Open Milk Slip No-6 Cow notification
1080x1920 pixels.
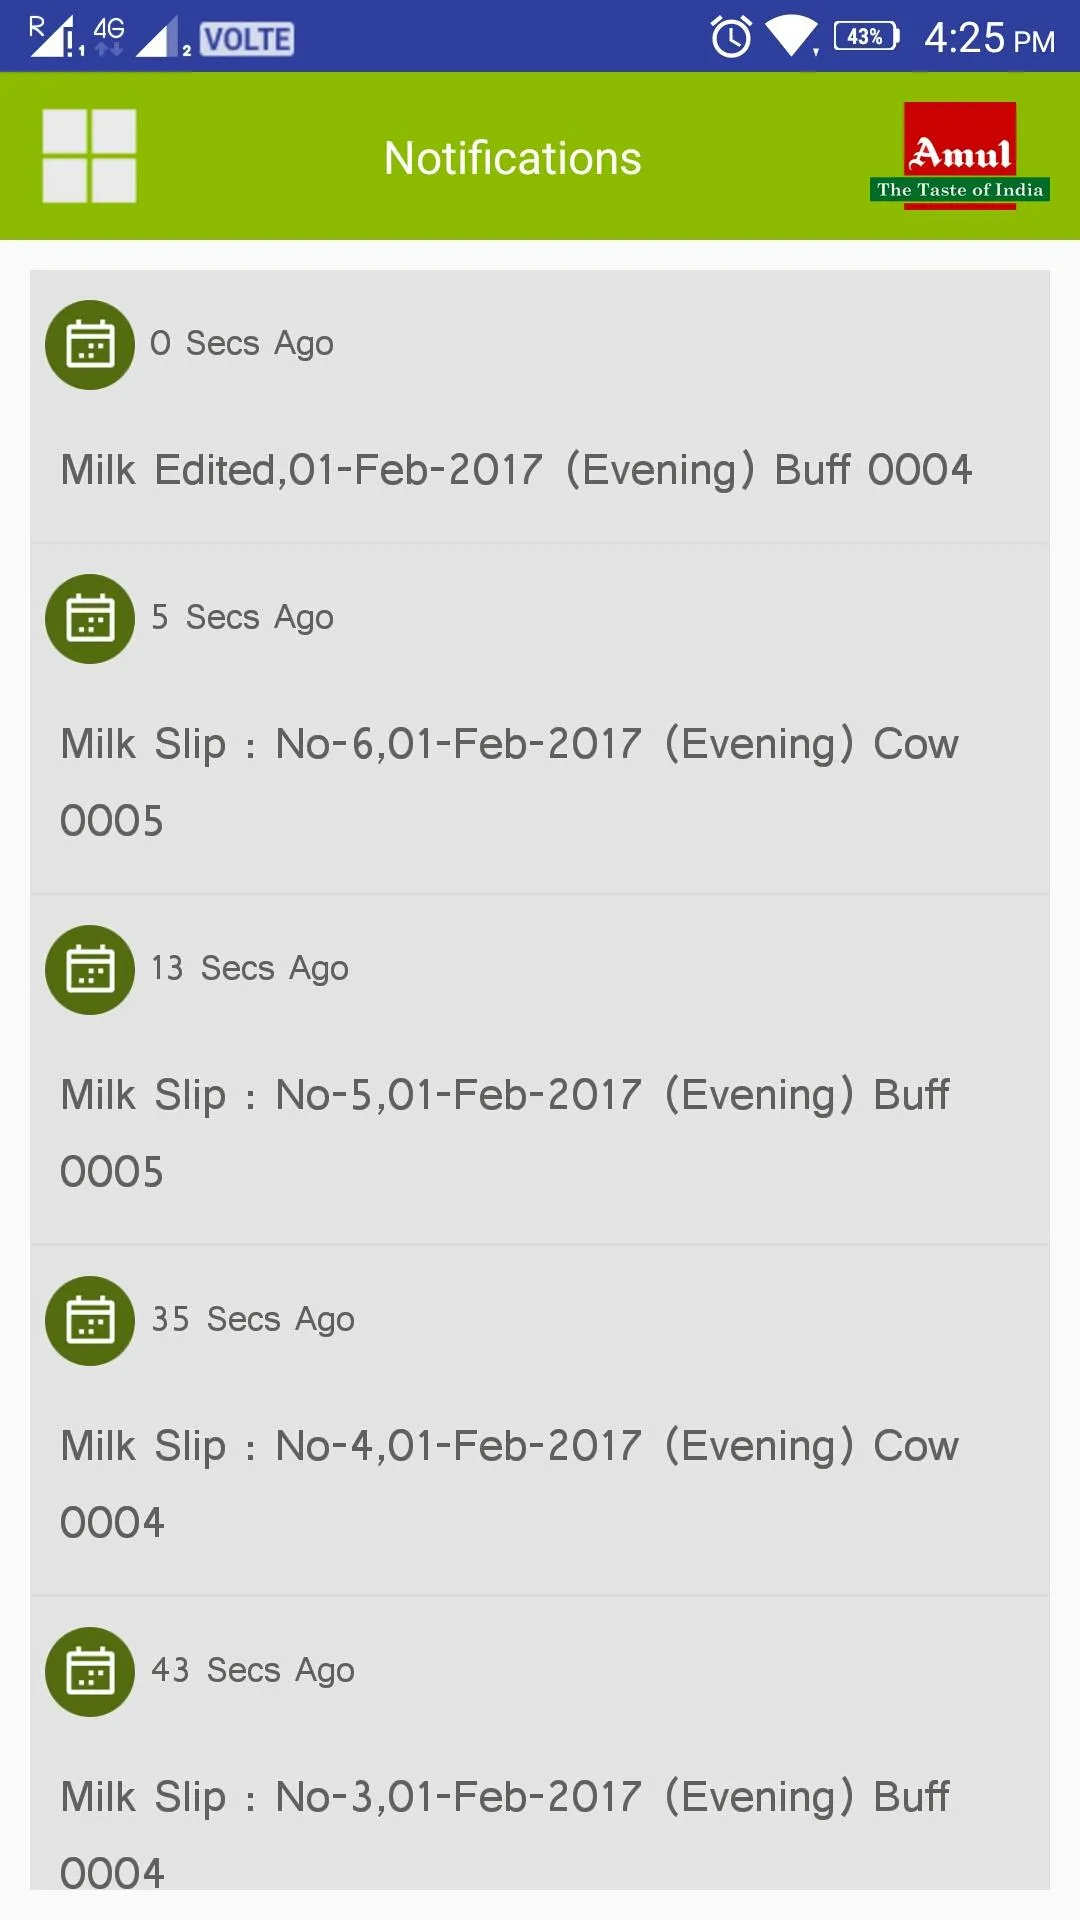(540, 719)
